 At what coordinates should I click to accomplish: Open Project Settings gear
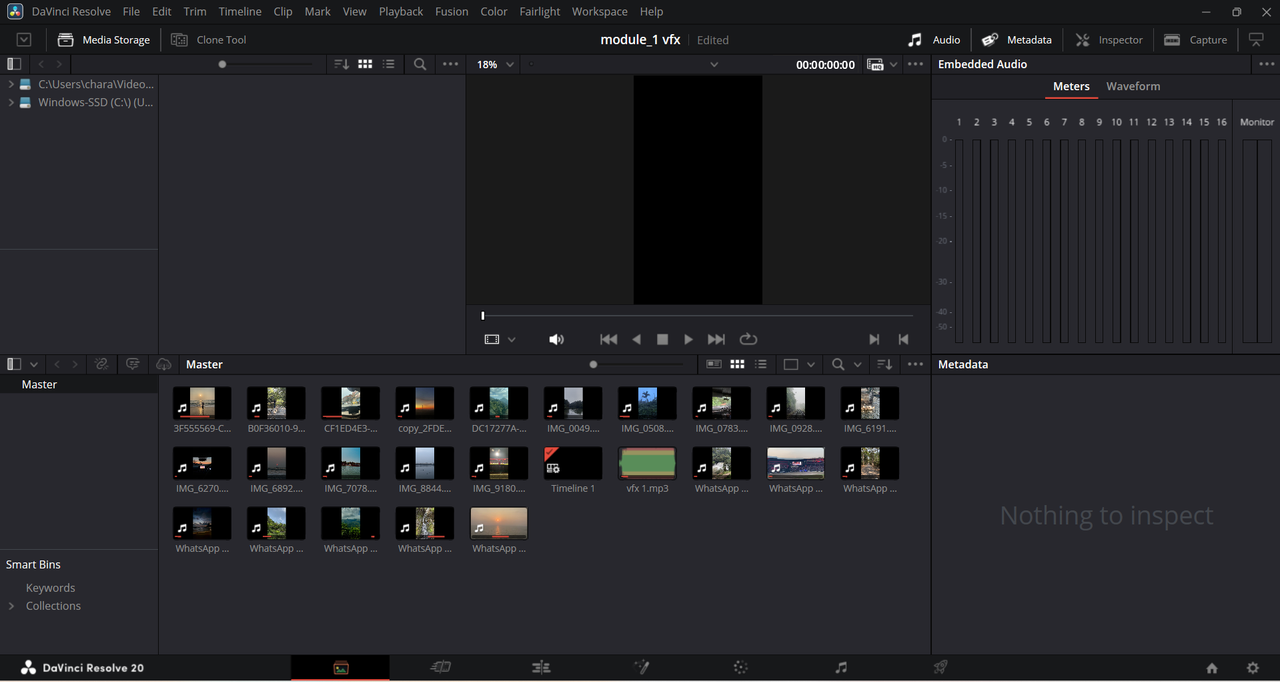[x=1253, y=668]
